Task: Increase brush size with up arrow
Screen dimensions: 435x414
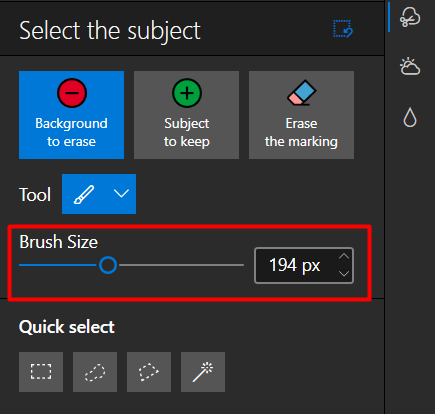Action: pos(344,257)
